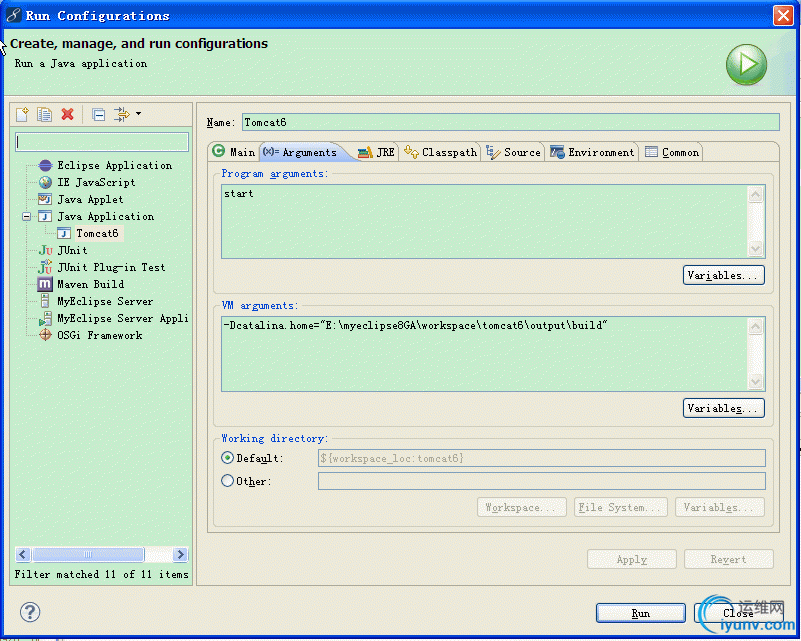This screenshot has height=641, width=801.
Task: Click the Filter launch configurations icon
Action: 122,114
